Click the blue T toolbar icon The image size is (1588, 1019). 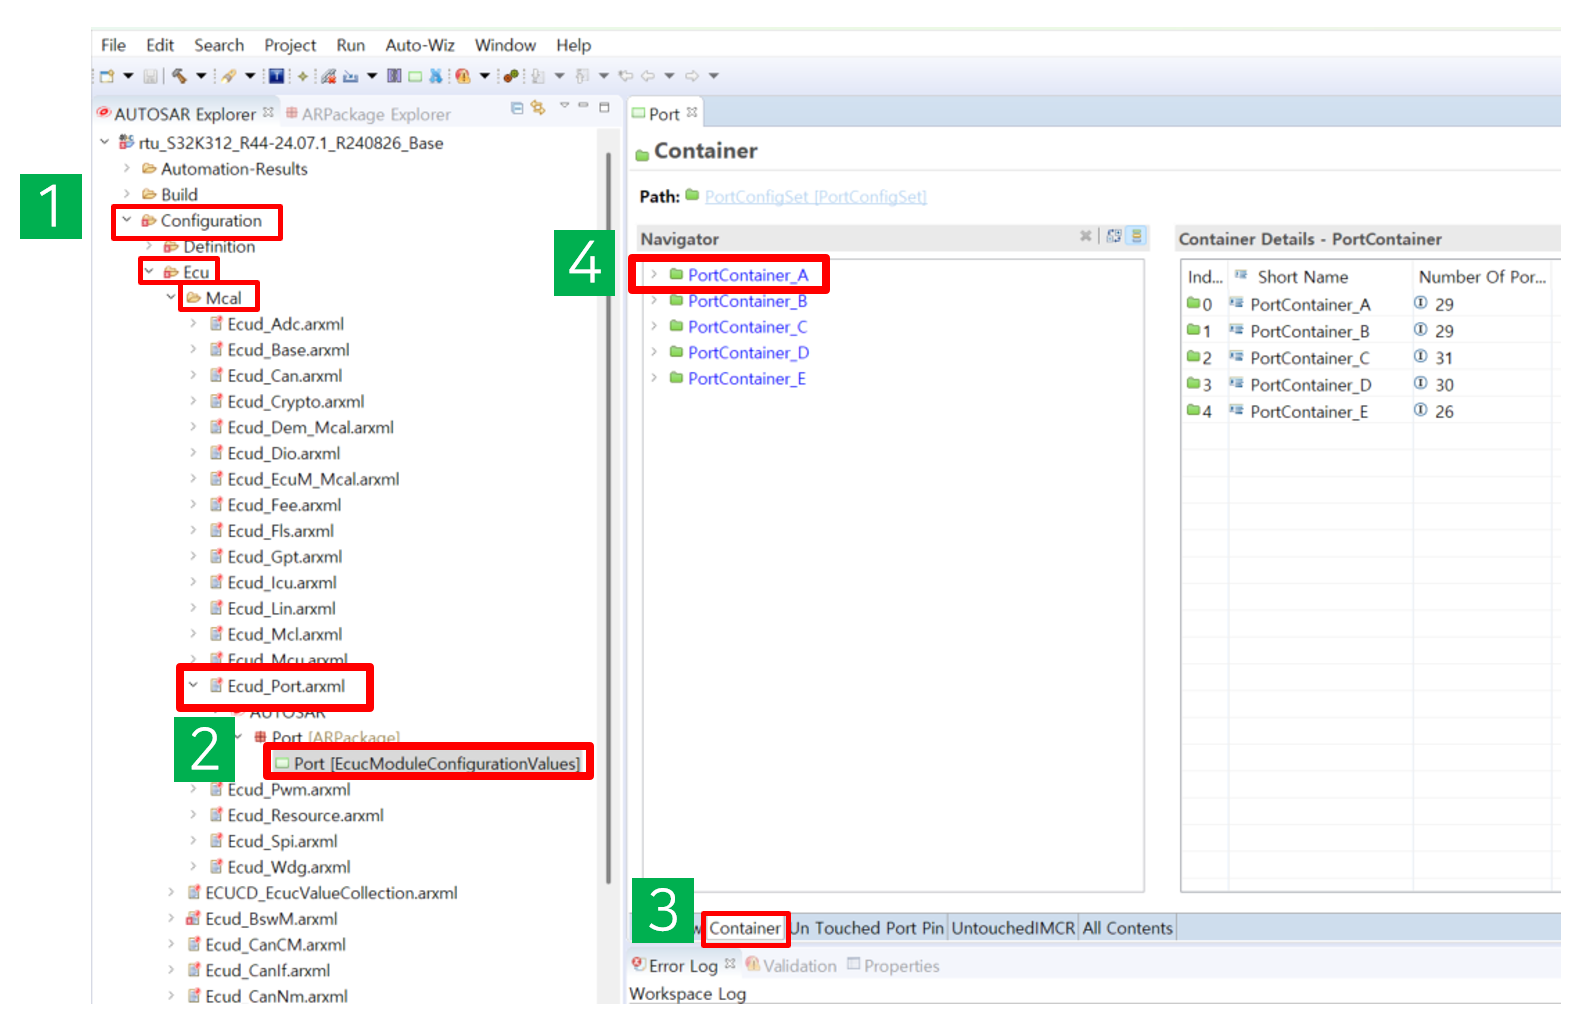point(276,76)
